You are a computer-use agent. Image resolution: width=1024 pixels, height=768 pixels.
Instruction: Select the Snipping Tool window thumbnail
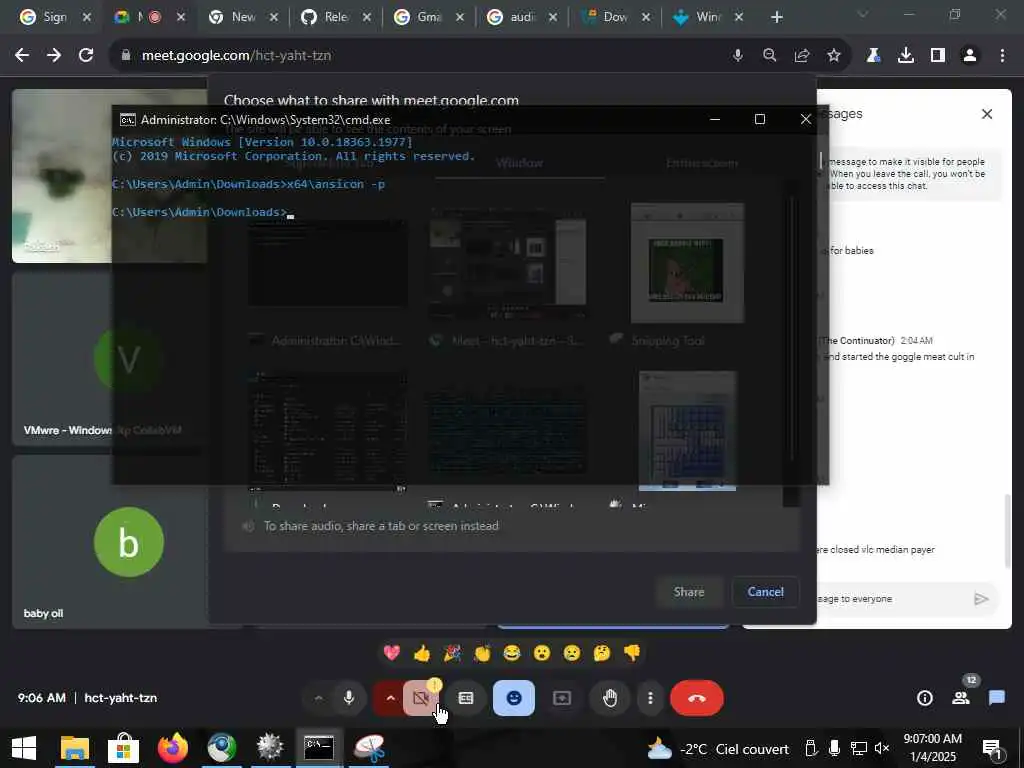687,263
